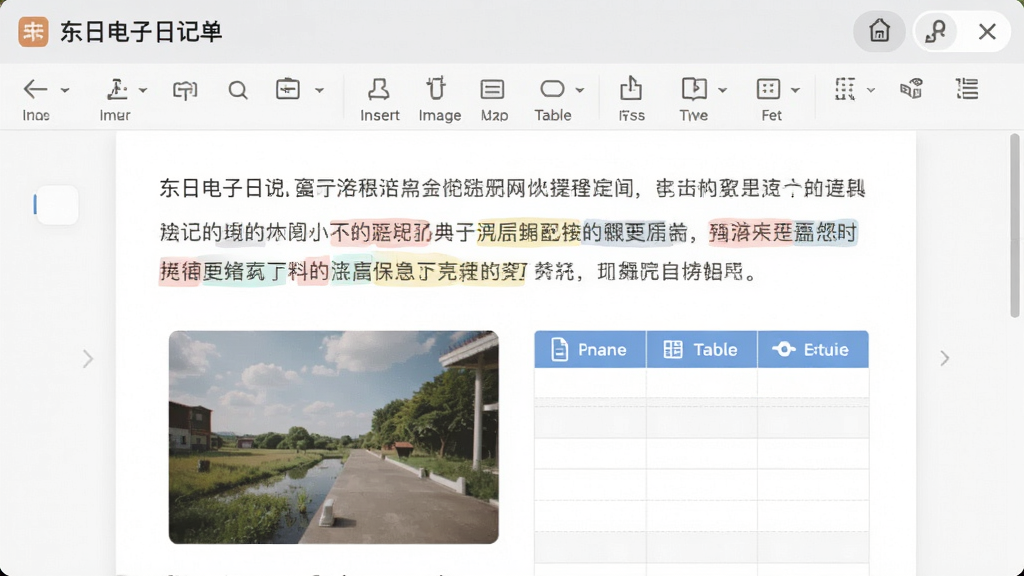Click the Table icon in the toolbar
Image resolution: width=1024 pixels, height=576 pixels.
[x=552, y=88]
